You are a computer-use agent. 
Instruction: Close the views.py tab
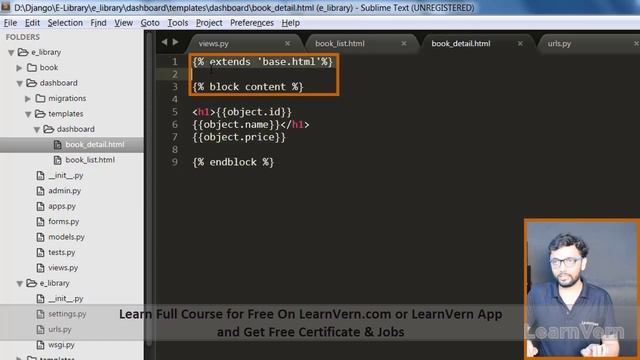(x=287, y=43)
